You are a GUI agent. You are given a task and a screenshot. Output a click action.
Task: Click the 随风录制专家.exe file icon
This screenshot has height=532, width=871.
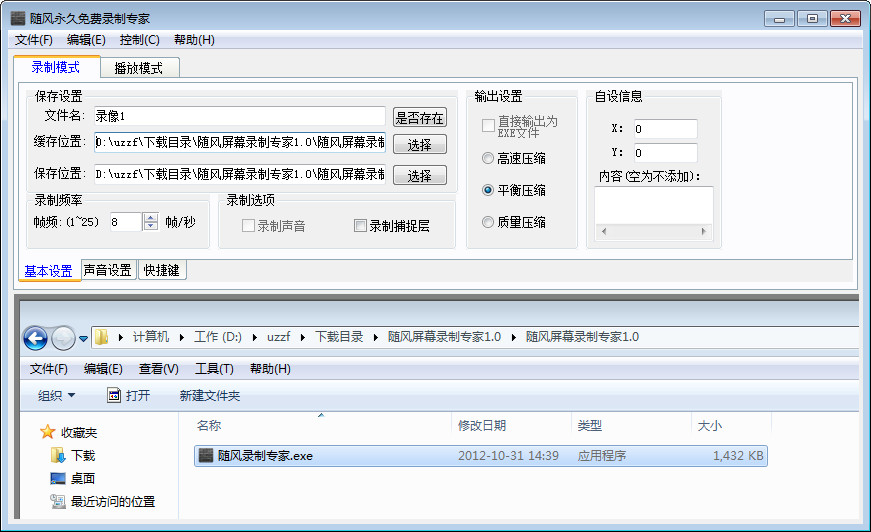[x=206, y=455]
